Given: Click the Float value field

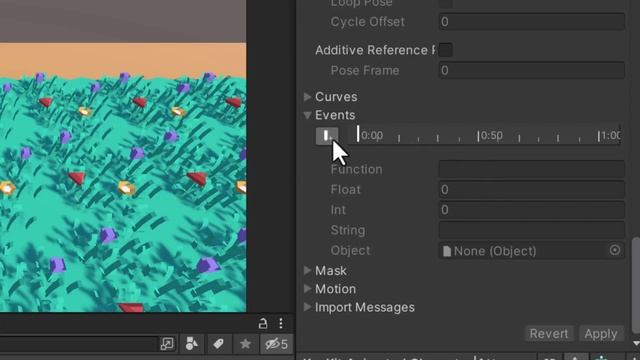Looking at the screenshot, I should point(531,189).
